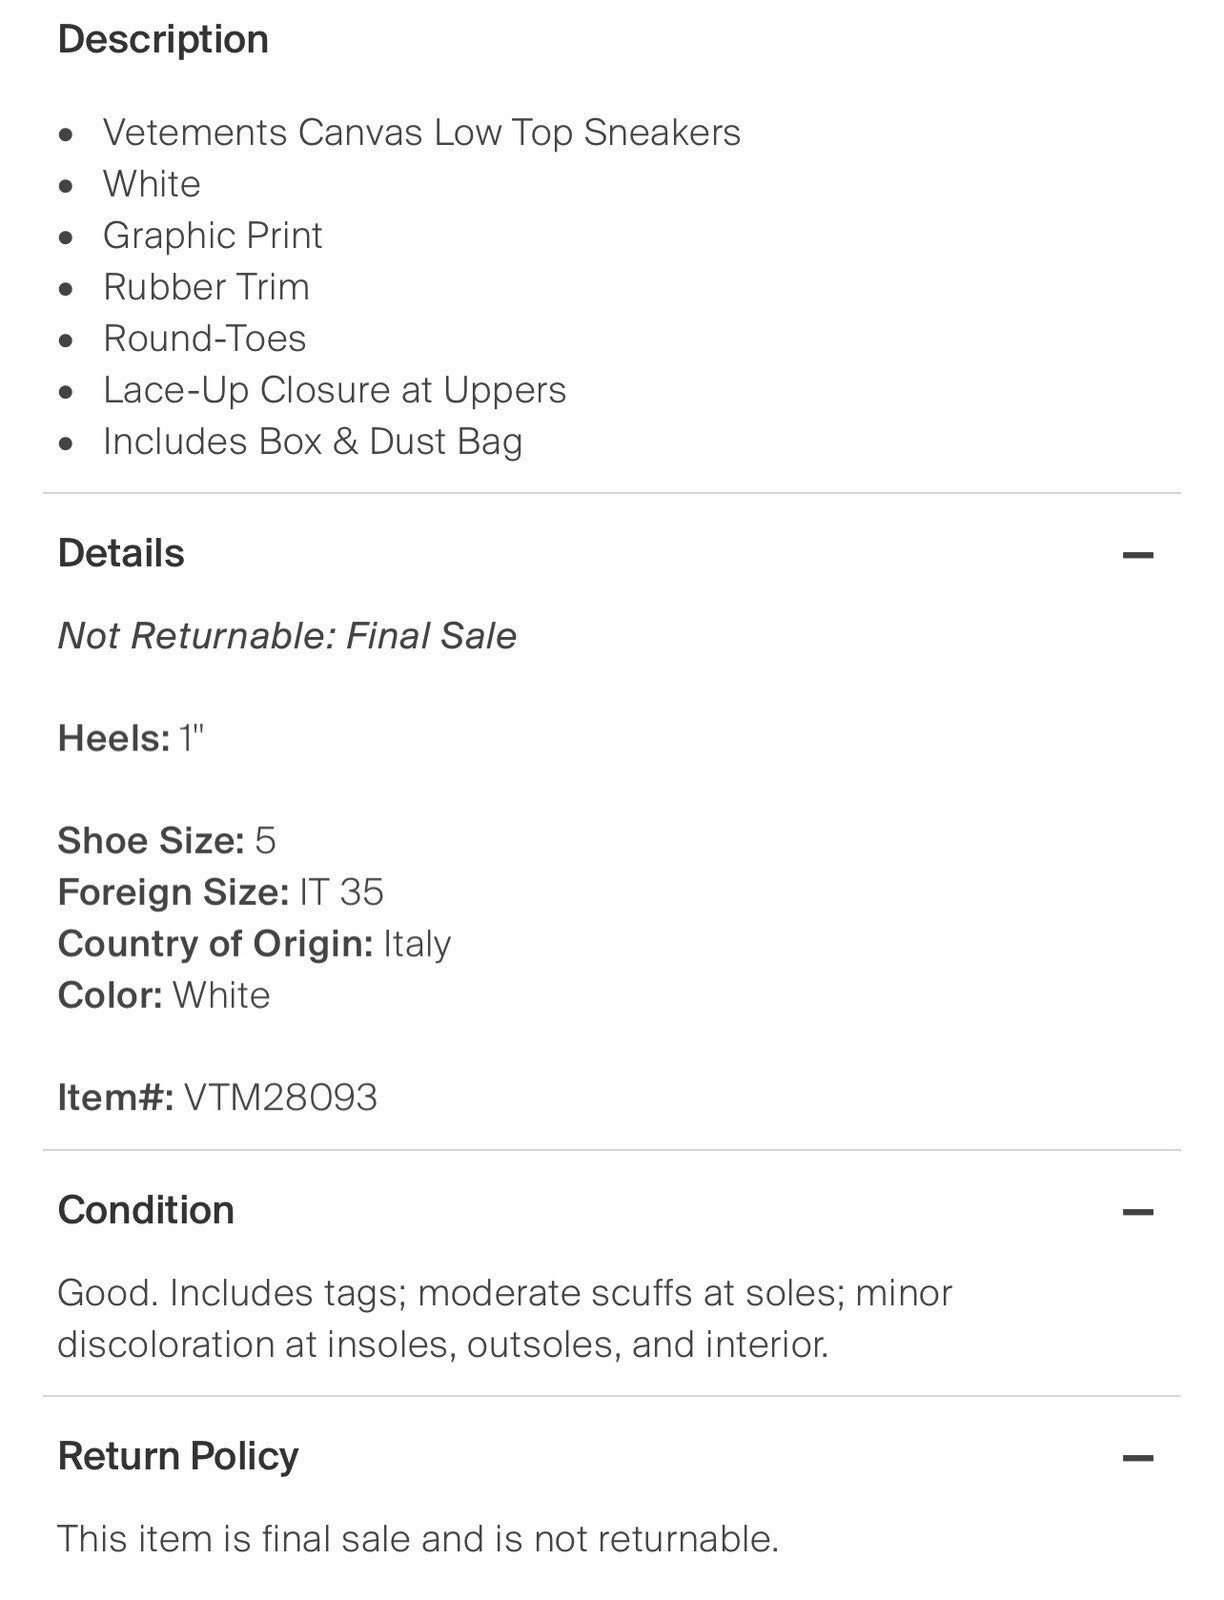1224x1600 pixels.
Task: Click the Heels measurement line
Action: tap(131, 738)
